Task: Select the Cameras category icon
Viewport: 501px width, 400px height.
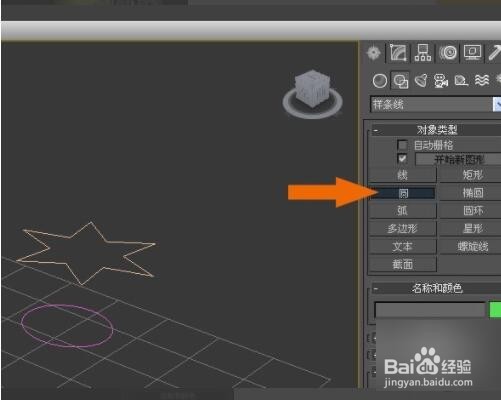Action: pyautogui.click(x=441, y=81)
